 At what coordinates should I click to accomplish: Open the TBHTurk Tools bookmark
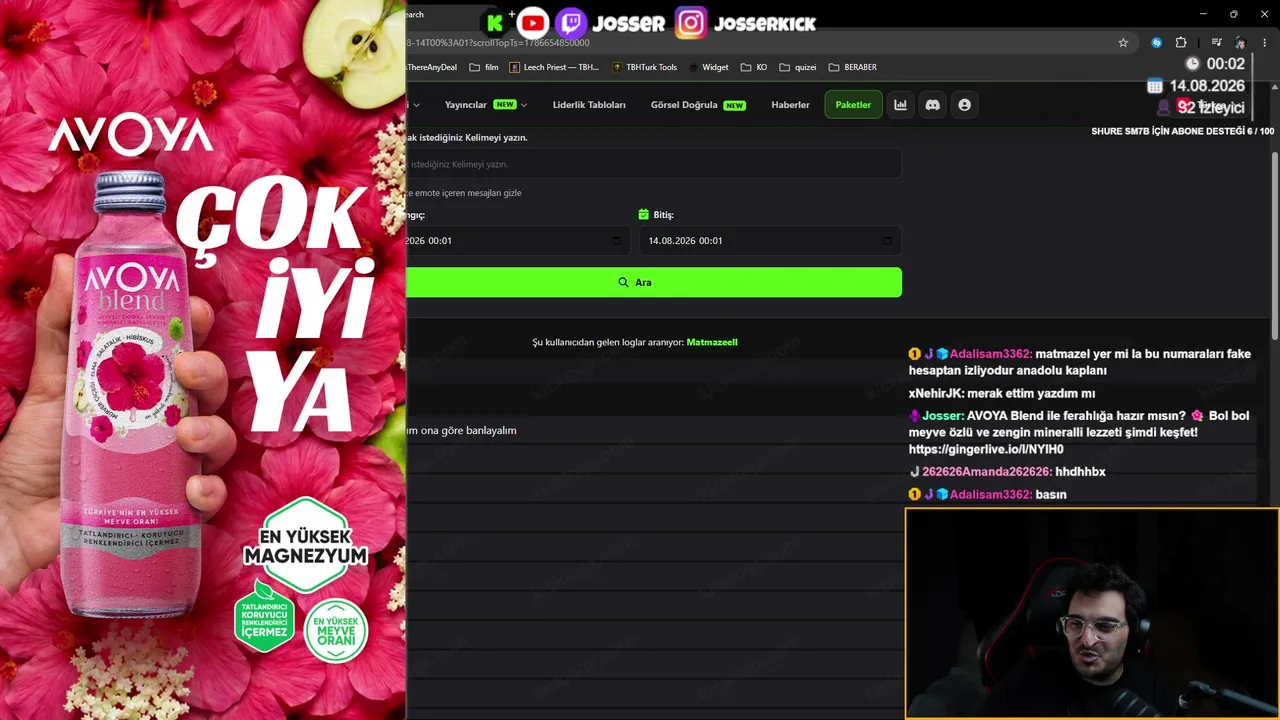coord(645,67)
